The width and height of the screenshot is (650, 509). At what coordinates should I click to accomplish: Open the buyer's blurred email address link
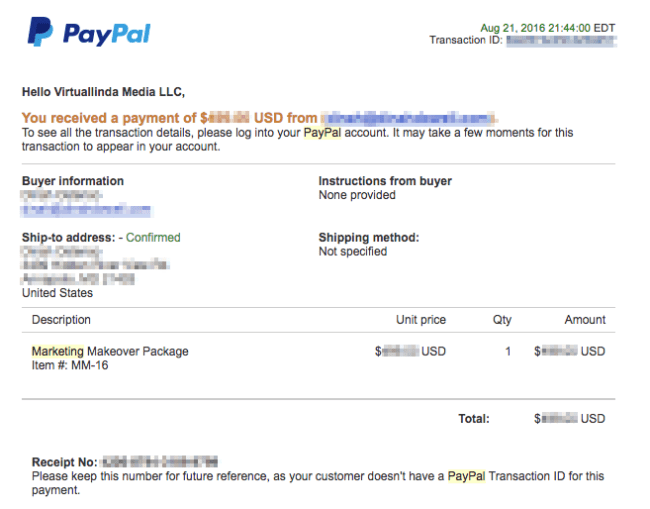tap(87, 210)
